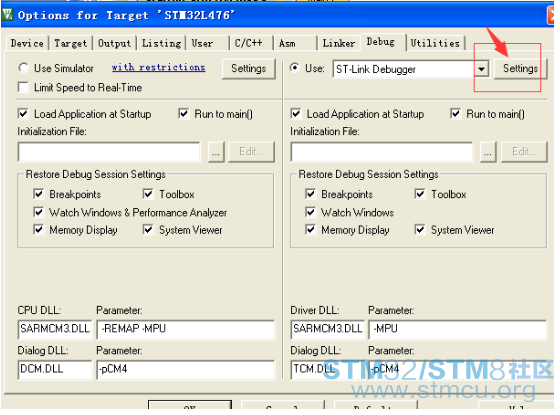This screenshot has width=560, height=415.
Task: Click Dialog DLL field TCM.DLL
Action: [x=328, y=369]
